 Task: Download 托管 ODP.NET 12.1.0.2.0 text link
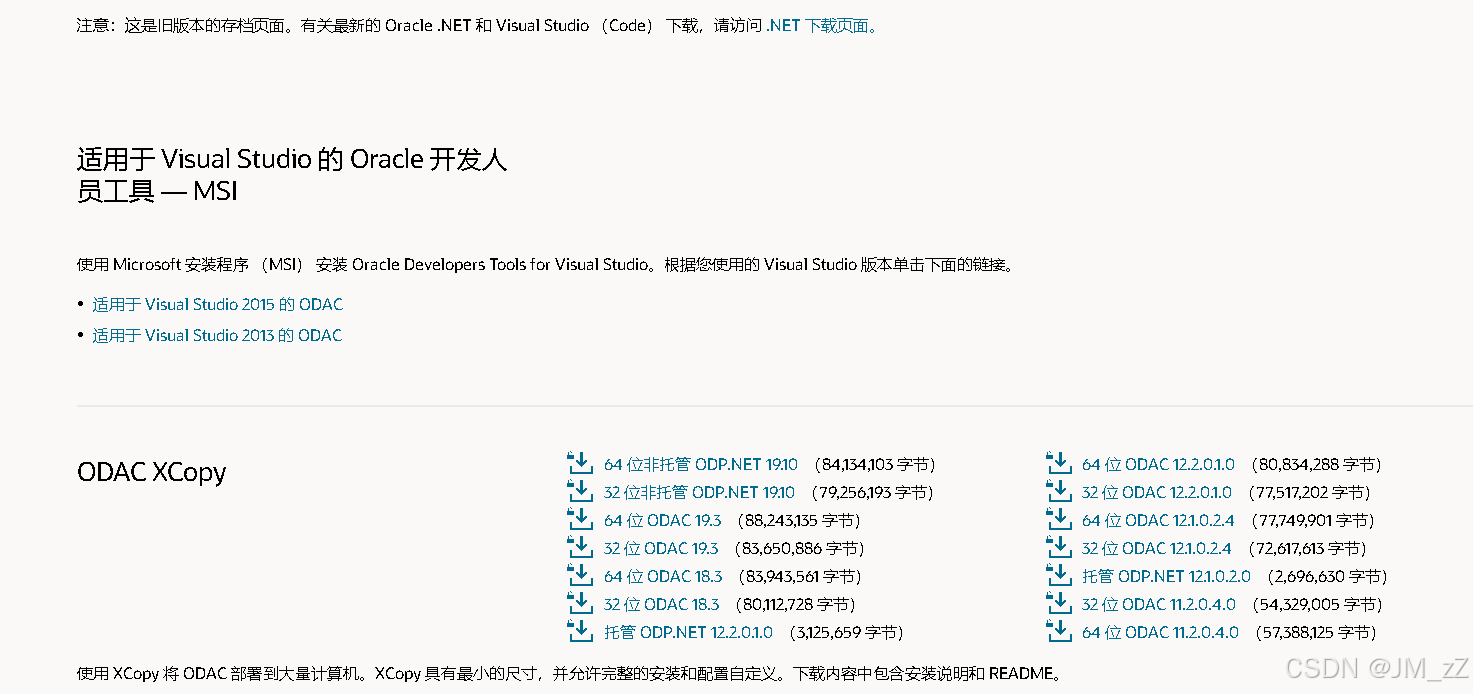click(x=1166, y=576)
